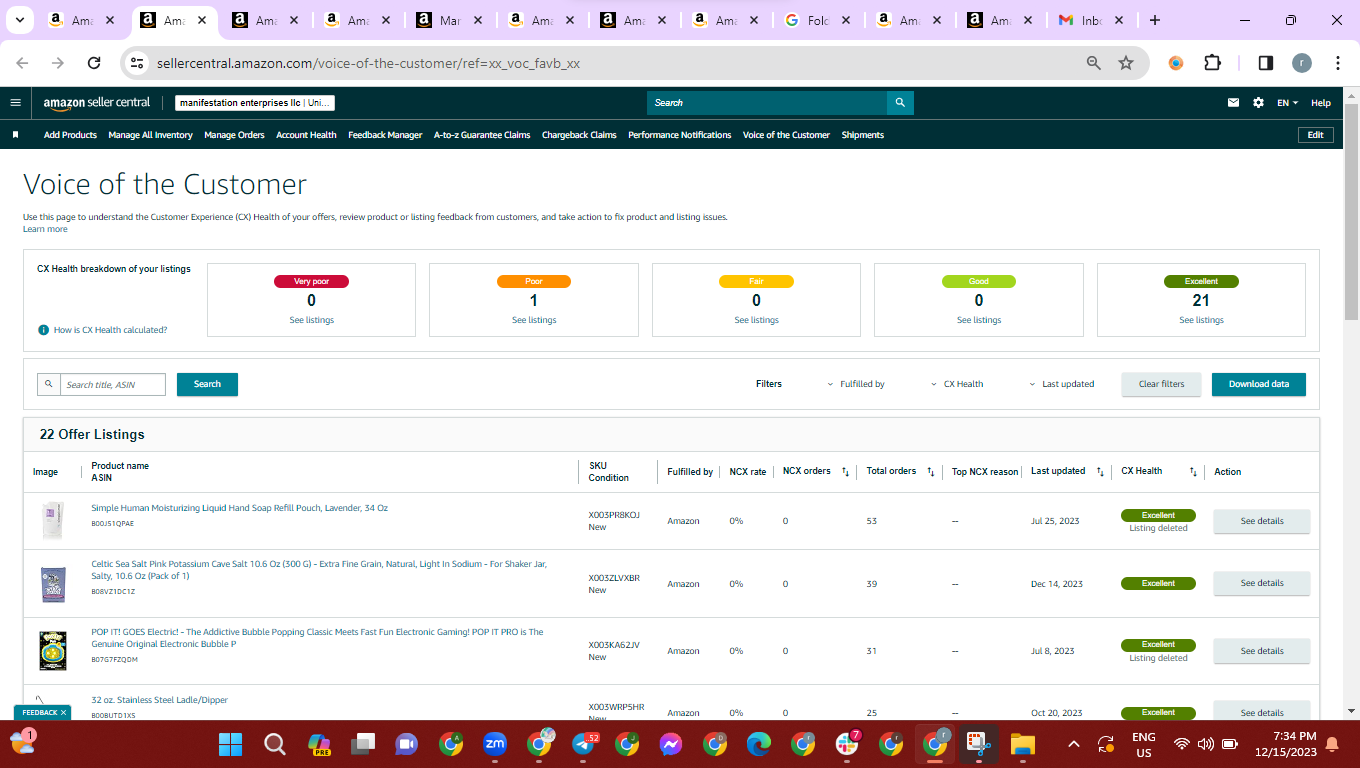Image resolution: width=1360 pixels, height=768 pixels.
Task: Open the Chrome three-dot menu
Action: click(x=1338, y=63)
